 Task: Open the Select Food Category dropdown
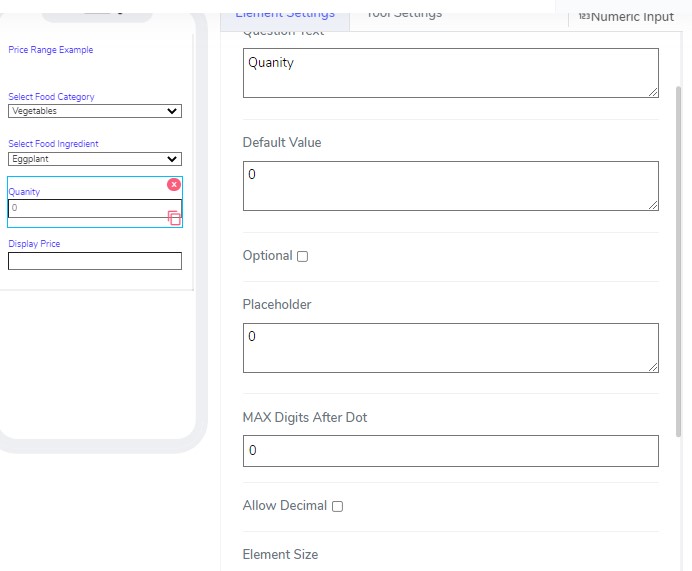click(x=95, y=111)
